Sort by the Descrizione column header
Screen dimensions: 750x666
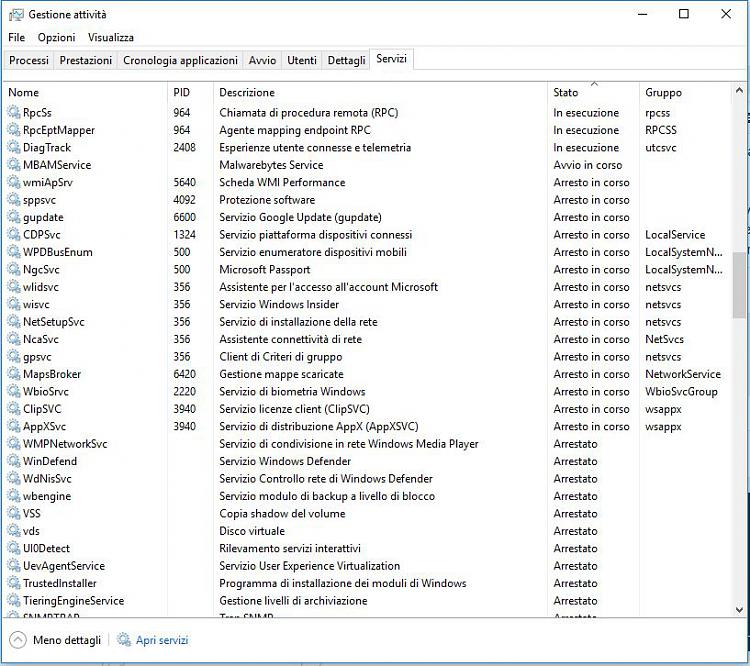pyautogui.click(x=380, y=92)
